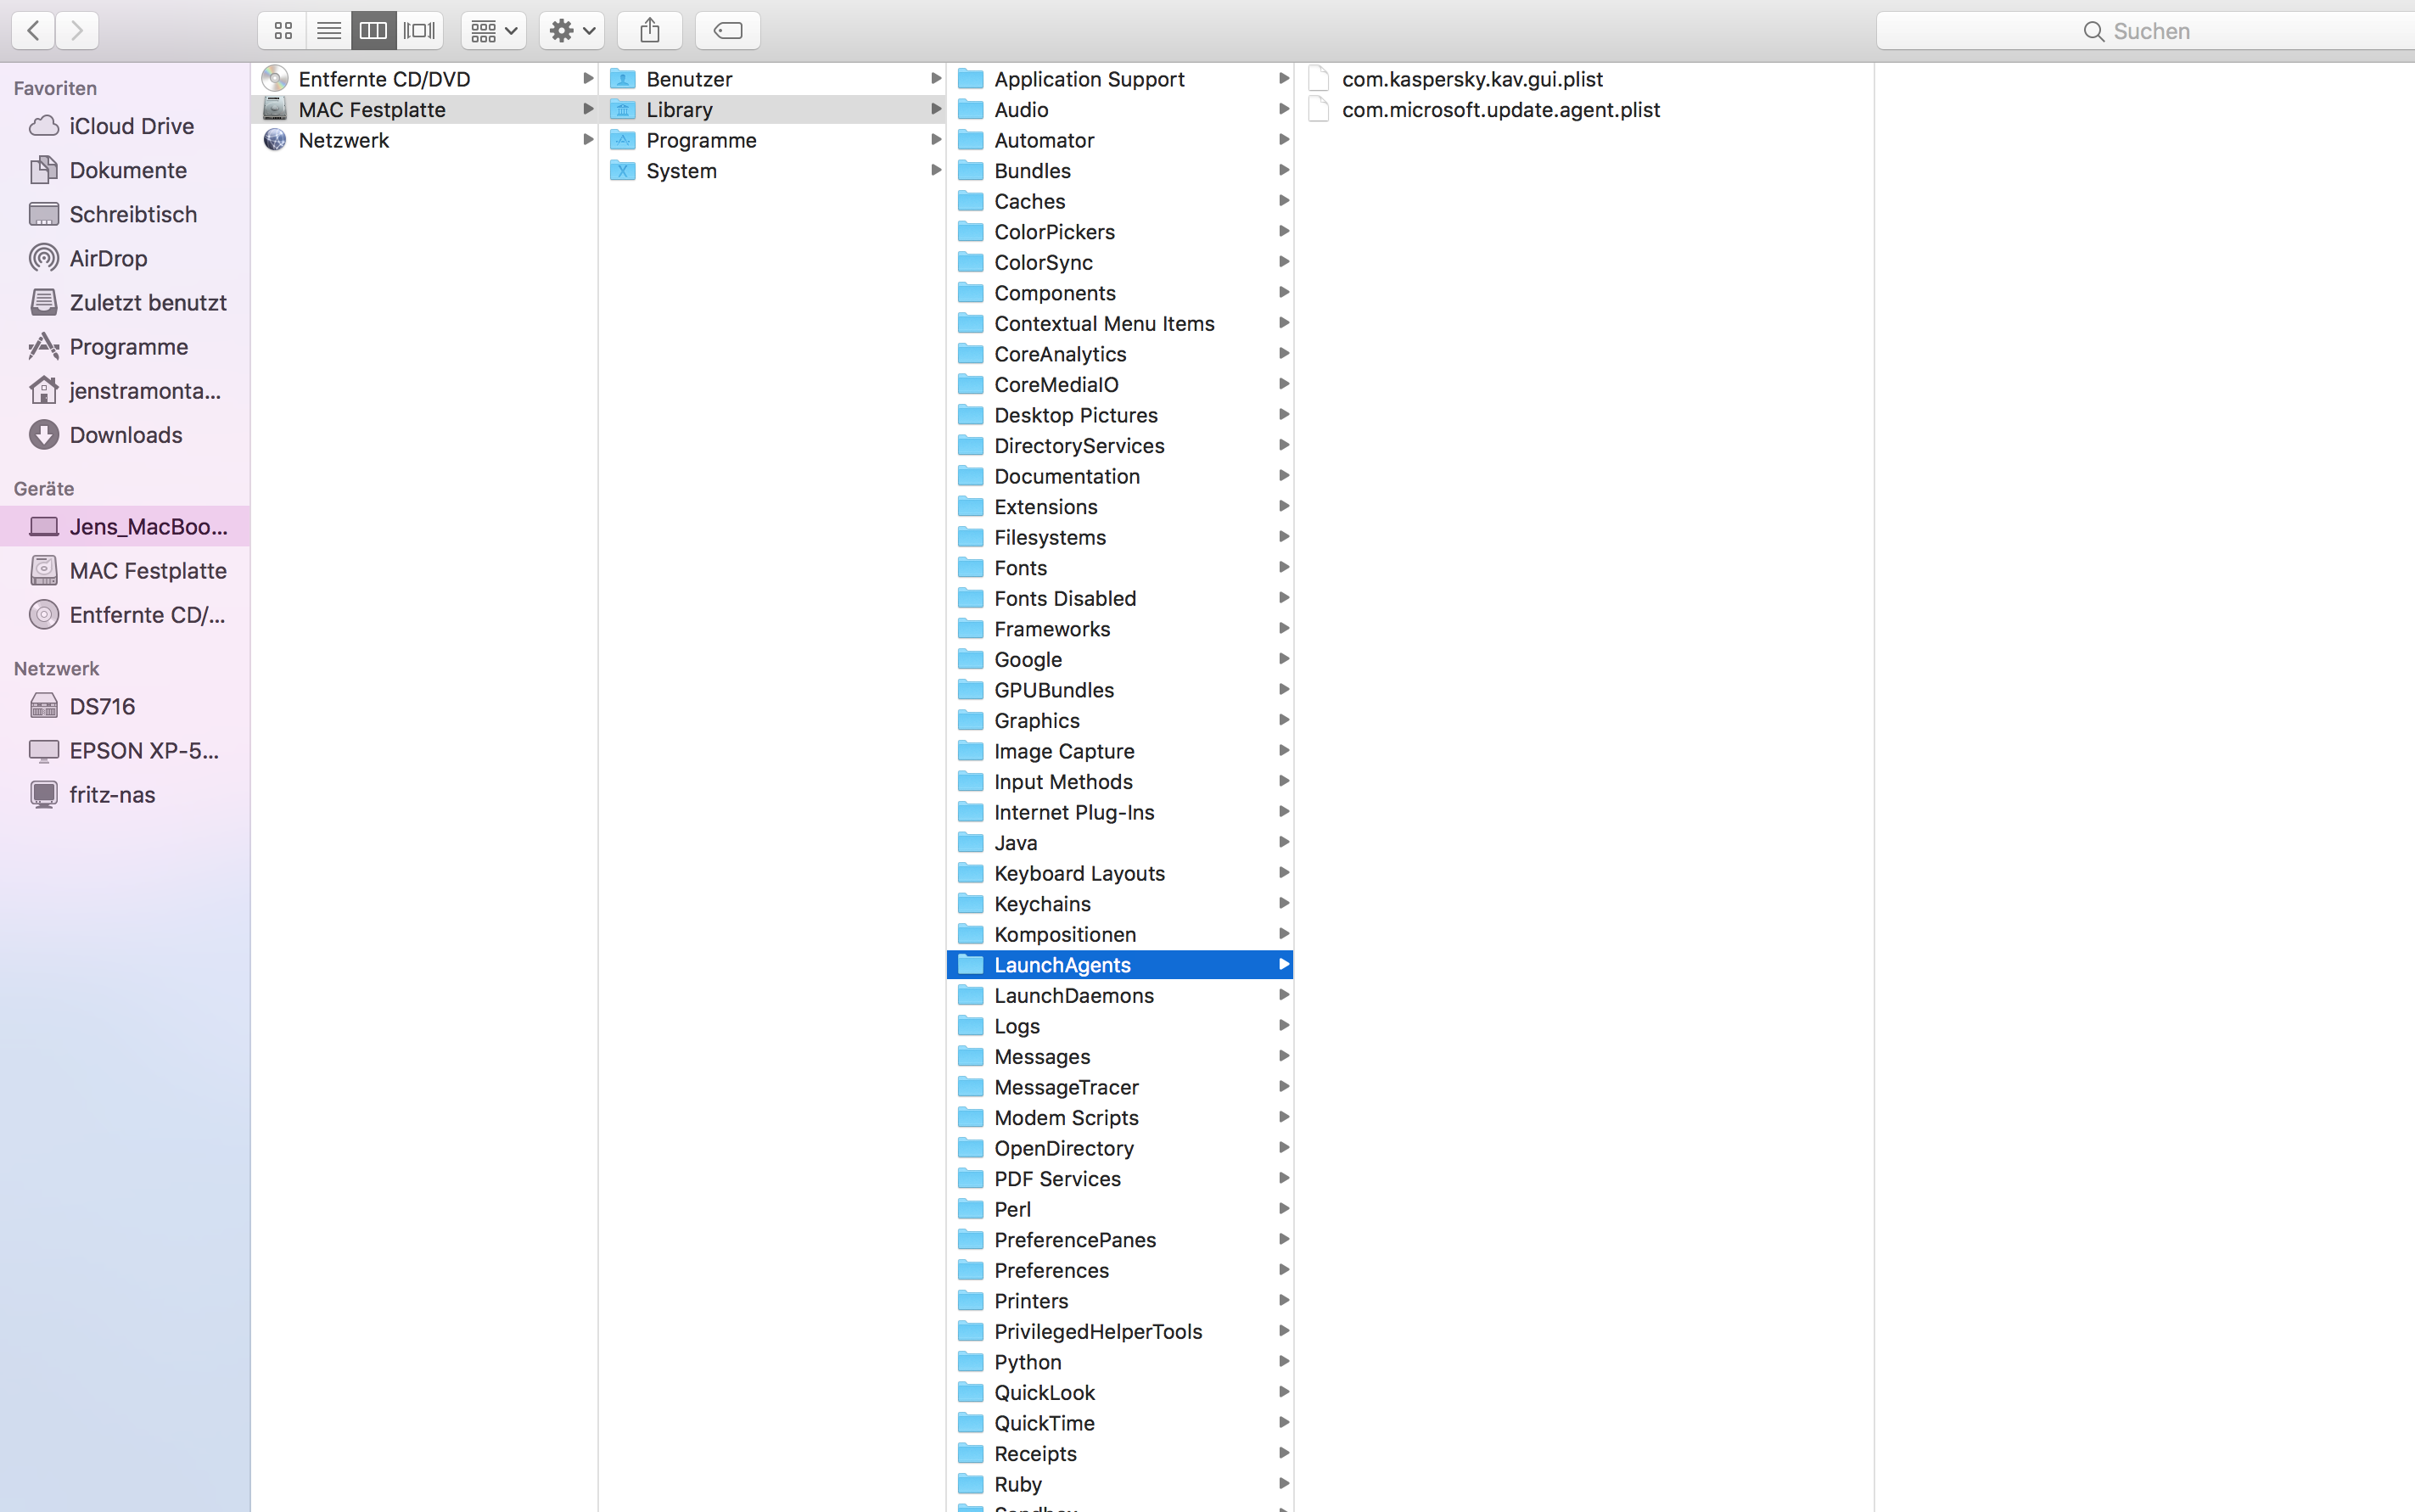The width and height of the screenshot is (2415, 1512).
Task: Open AirDrop in the sidebar
Action: pyautogui.click(x=108, y=258)
